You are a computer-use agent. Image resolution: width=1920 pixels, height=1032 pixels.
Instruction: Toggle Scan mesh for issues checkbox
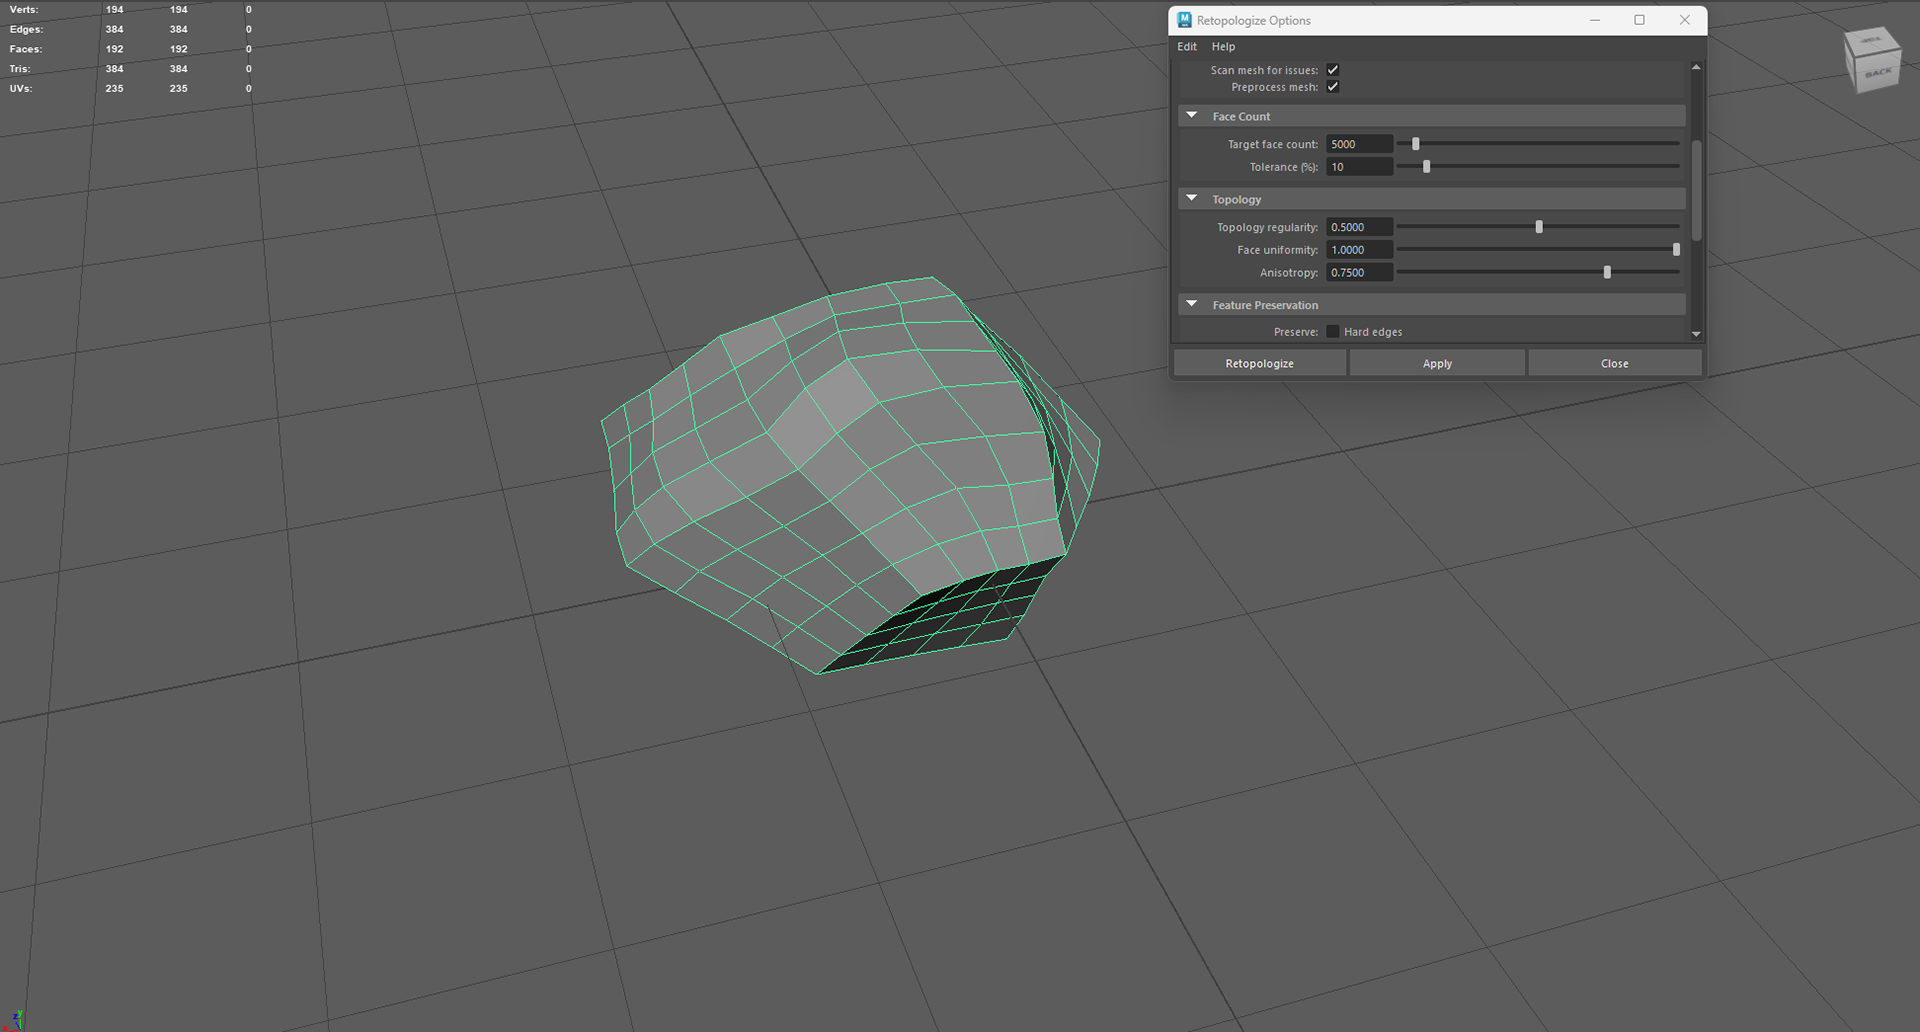1333,70
